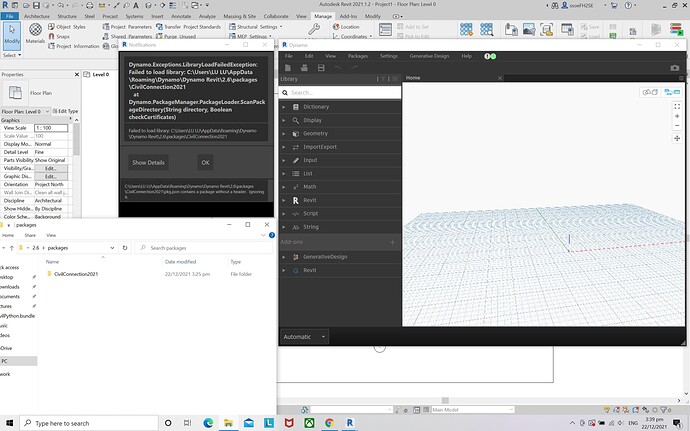Expand the String library category
Viewport: 690px width, 431px height.
[340, 227]
